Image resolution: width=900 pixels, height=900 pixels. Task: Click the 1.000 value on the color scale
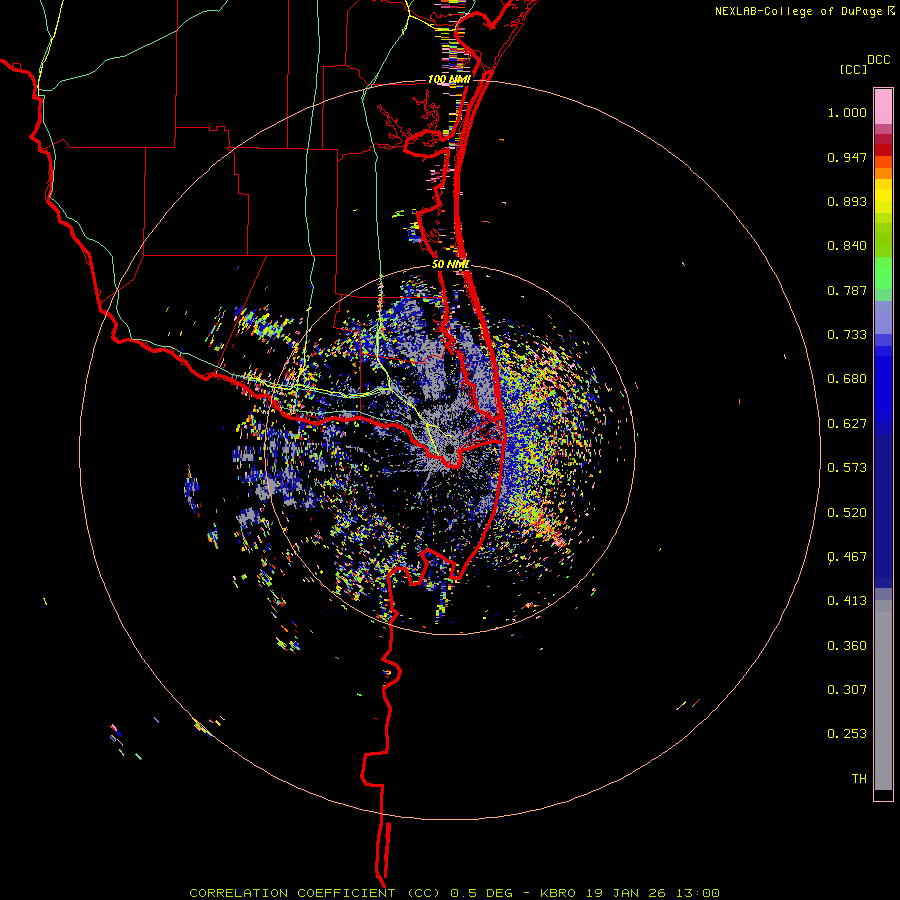coord(847,112)
